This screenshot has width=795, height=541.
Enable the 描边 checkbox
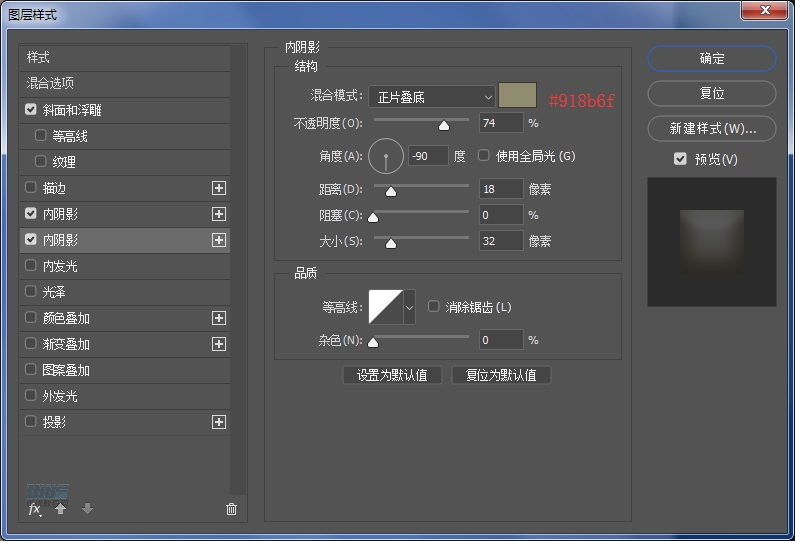[30, 188]
